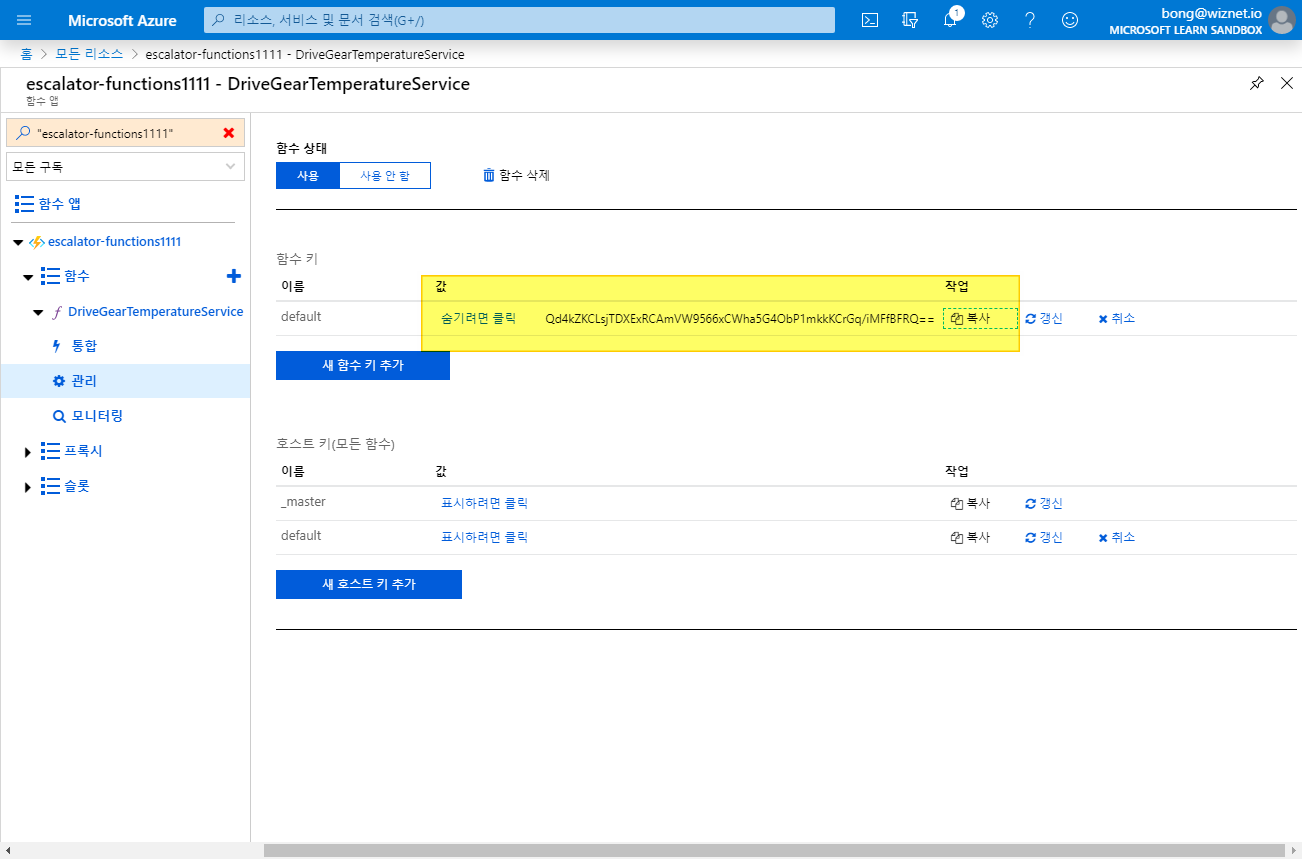Click the top resource search box
1302x859 pixels.
point(519,20)
